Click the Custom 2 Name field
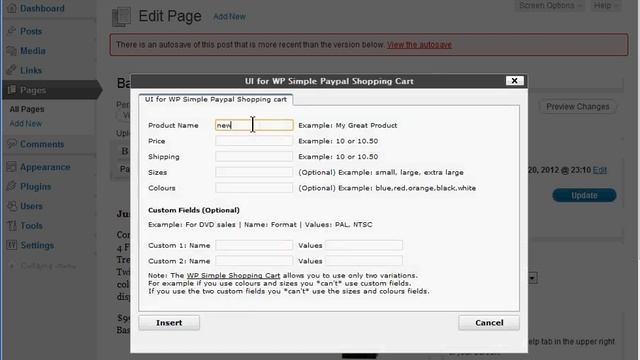The width and height of the screenshot is (640, 360). [x=254, y=261]
